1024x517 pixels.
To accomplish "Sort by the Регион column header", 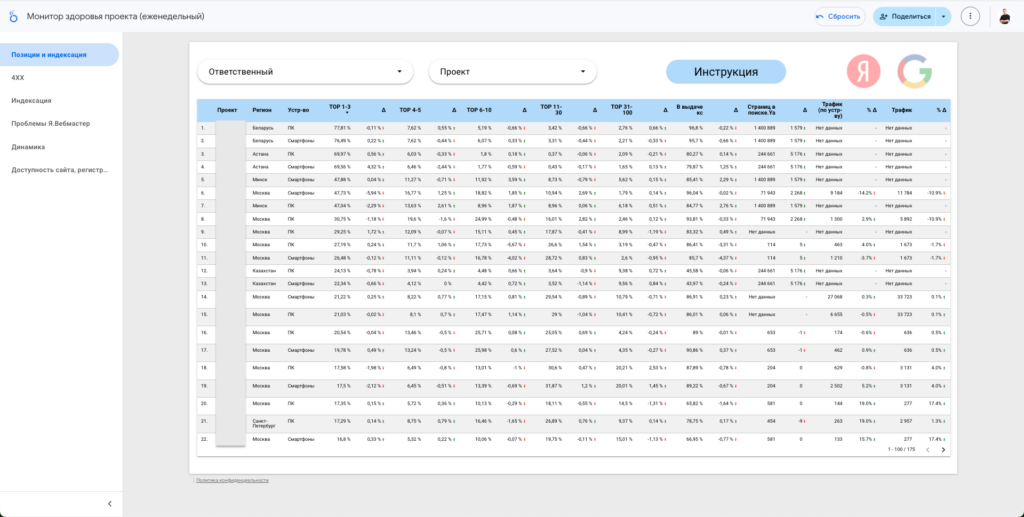I will pyautogui.click(x=262, y=110).
